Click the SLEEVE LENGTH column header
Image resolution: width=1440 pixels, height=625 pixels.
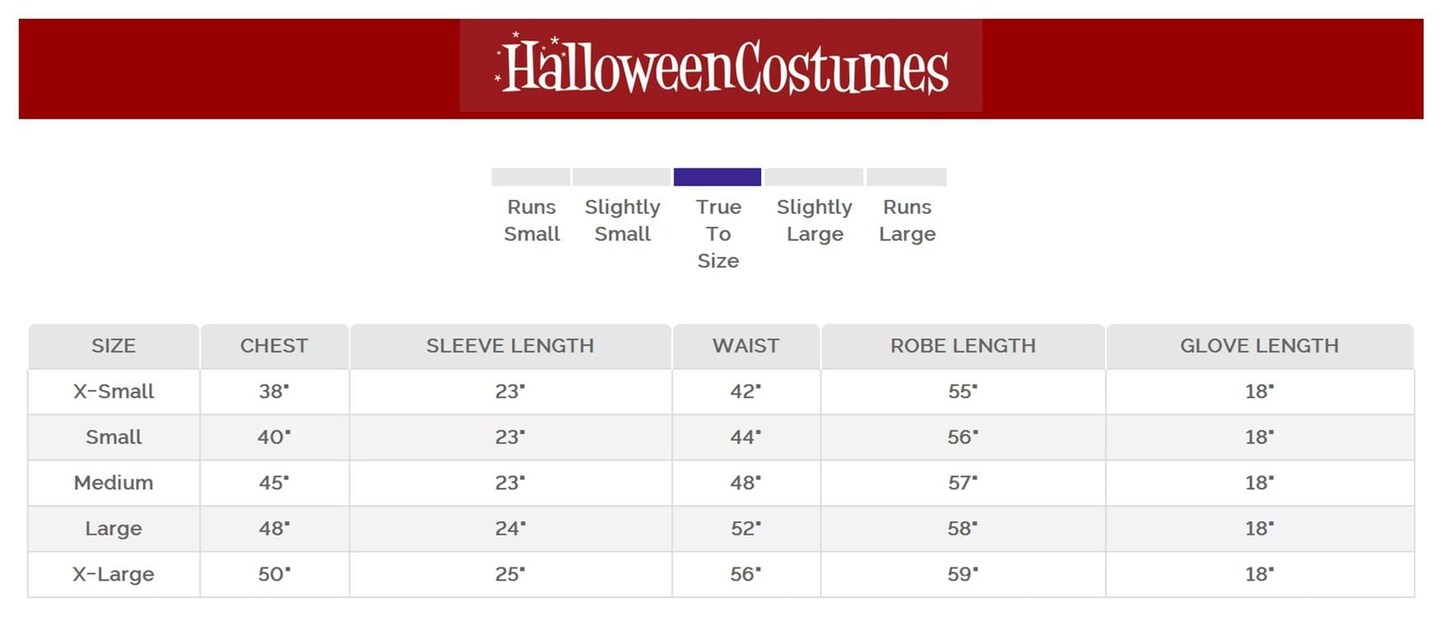pos(510,346)
